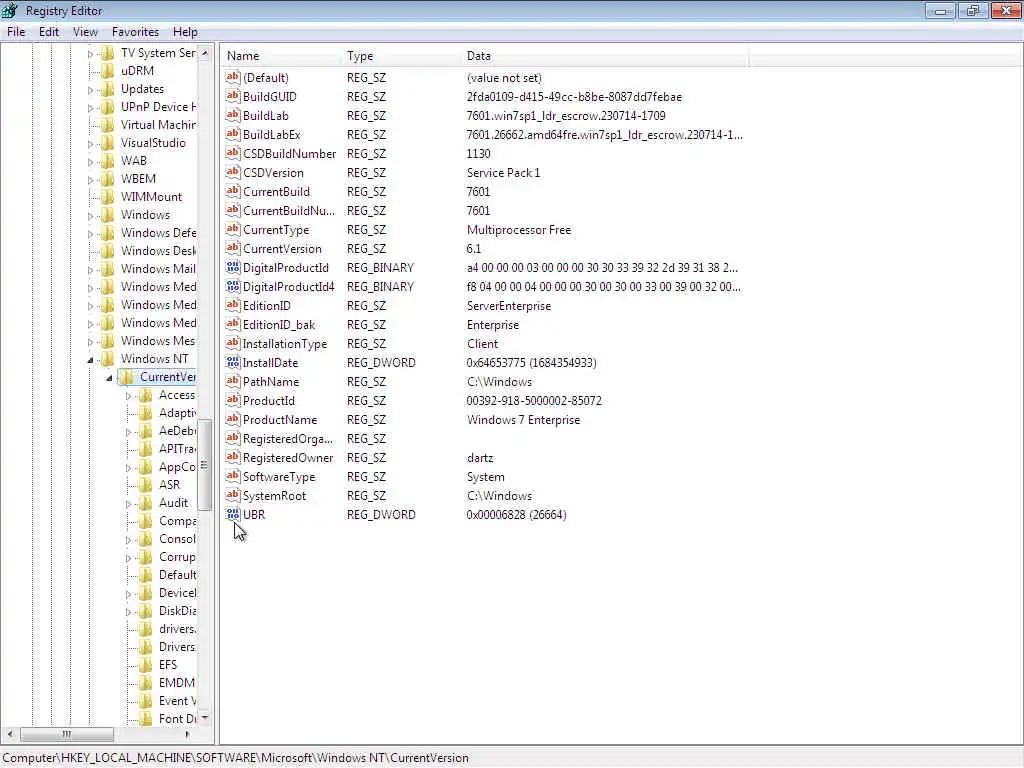Expand the VisualStudio tree node
The image size is (1024, 768).
90,144
